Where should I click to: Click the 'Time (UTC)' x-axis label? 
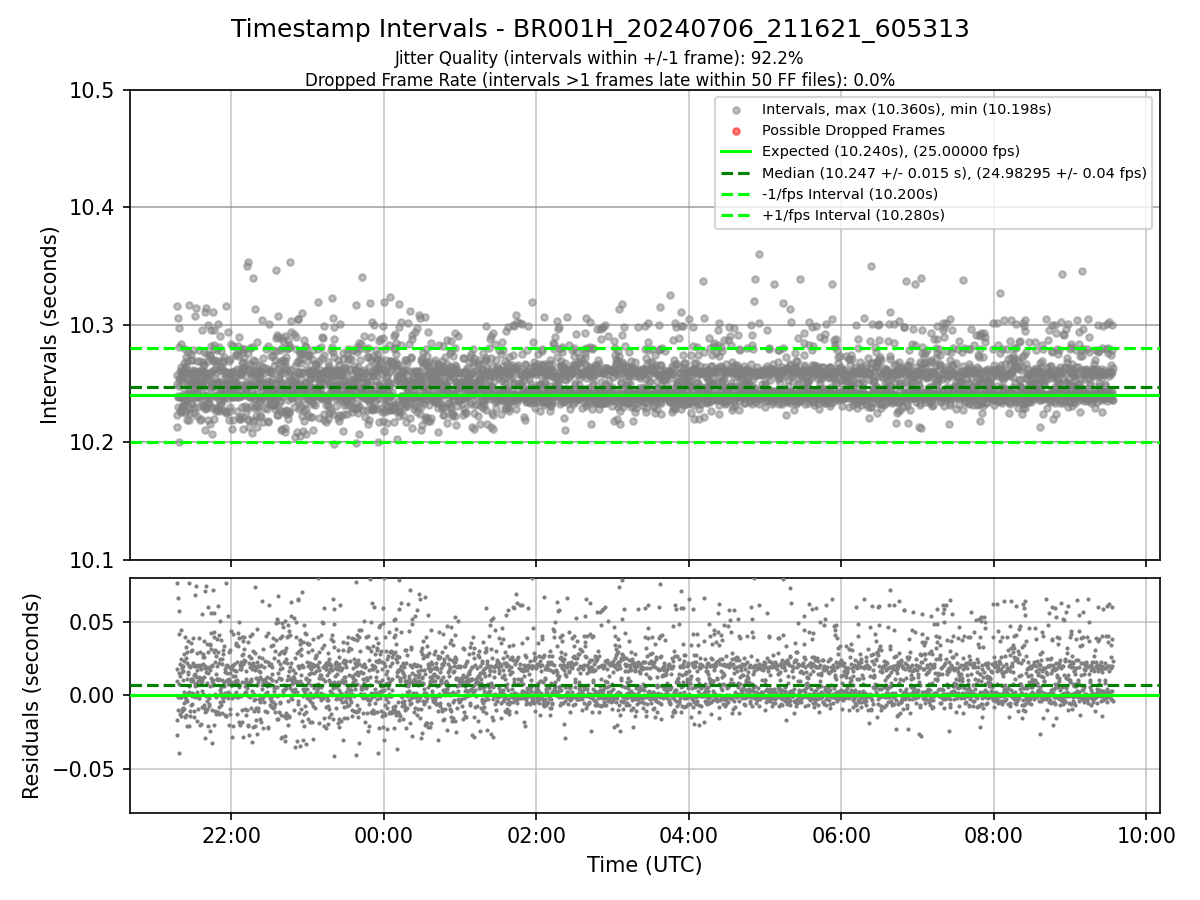tap(644, 865)
